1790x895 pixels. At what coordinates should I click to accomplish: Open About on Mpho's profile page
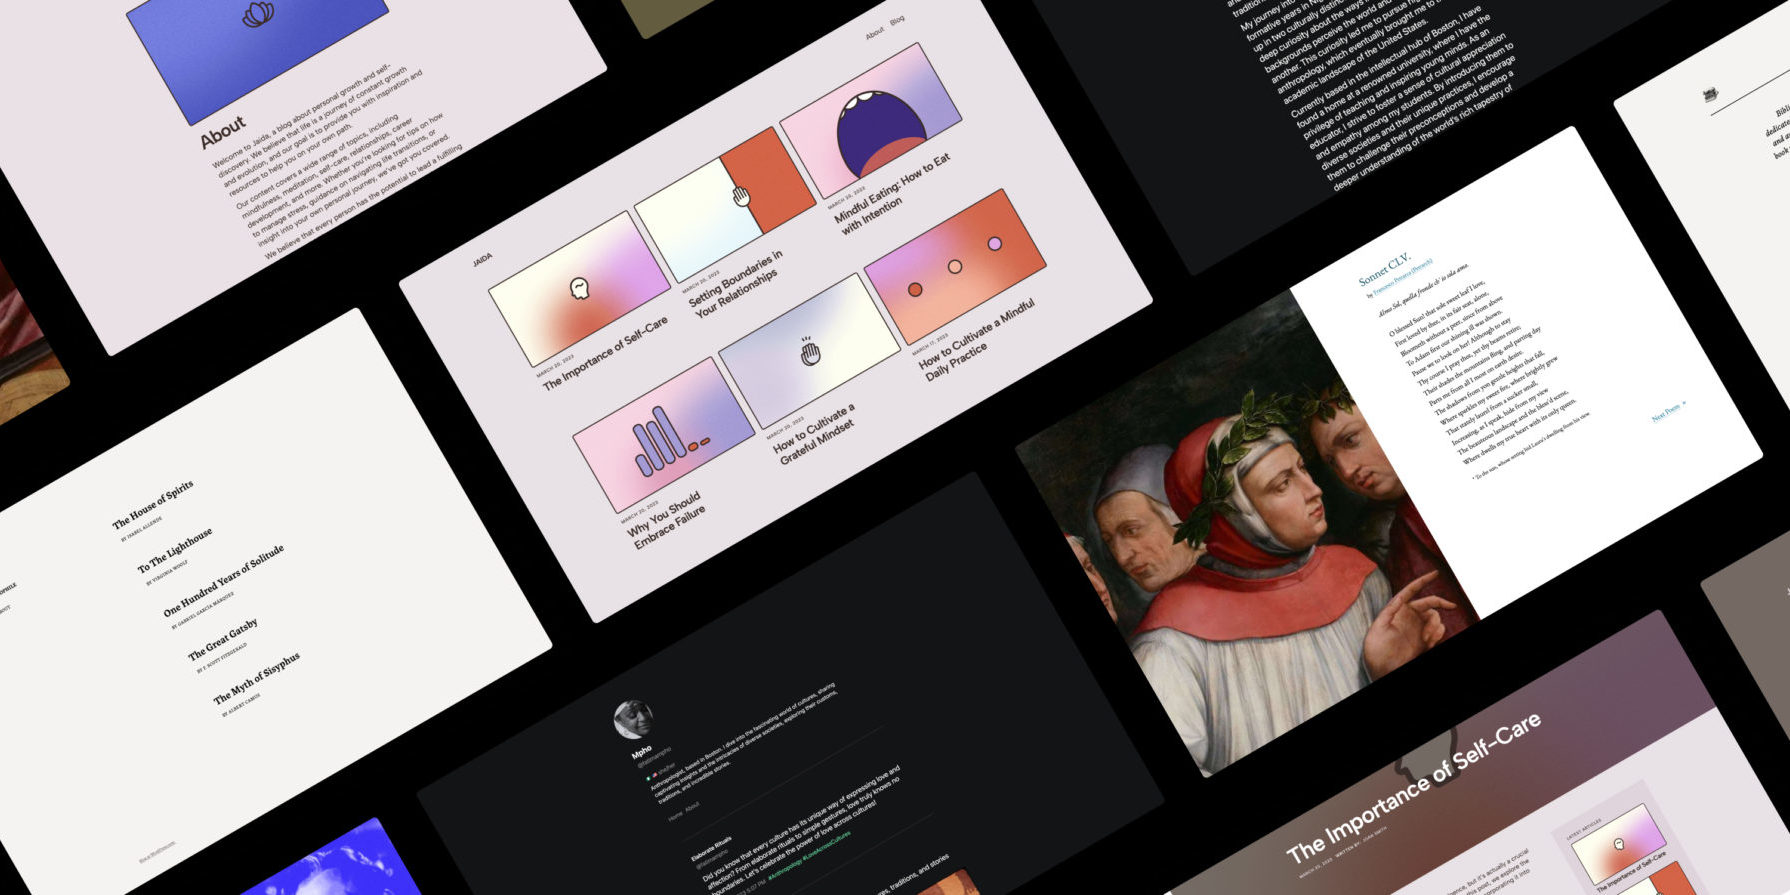coord(692,806)
